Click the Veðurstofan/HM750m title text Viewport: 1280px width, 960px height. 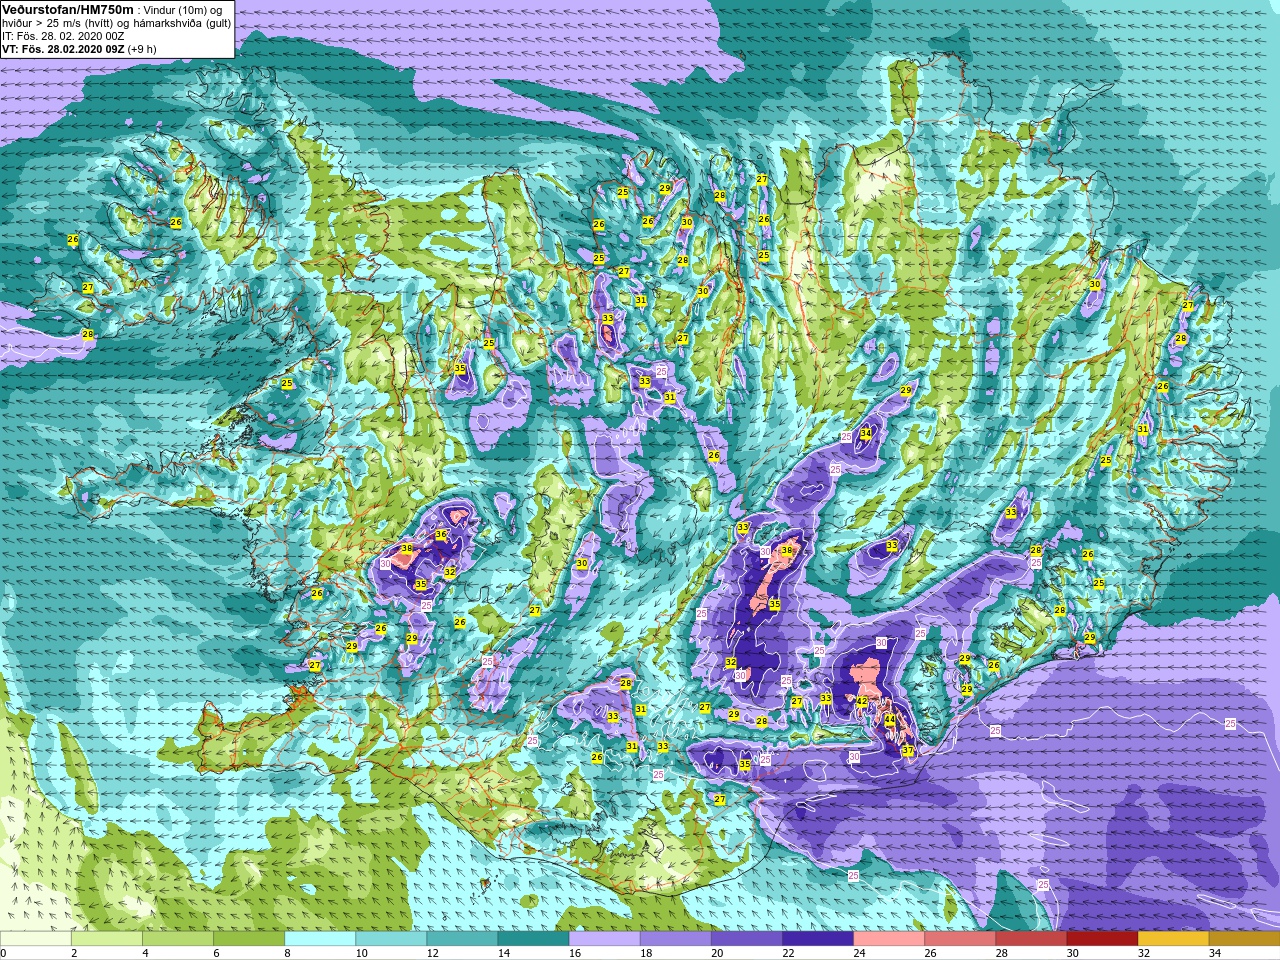[x=69, y=9]
